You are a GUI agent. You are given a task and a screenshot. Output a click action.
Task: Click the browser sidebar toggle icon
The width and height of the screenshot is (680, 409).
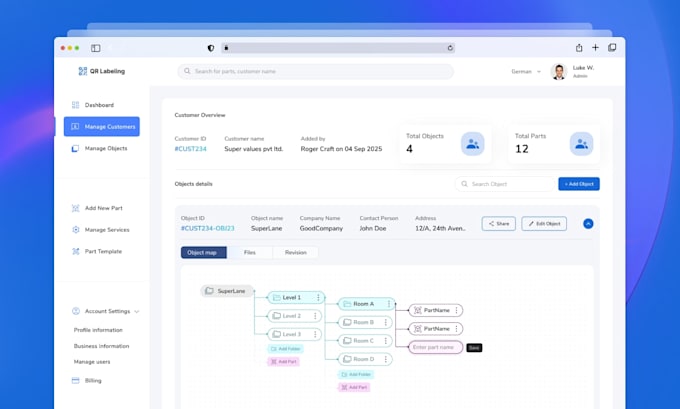pos(95,48)
